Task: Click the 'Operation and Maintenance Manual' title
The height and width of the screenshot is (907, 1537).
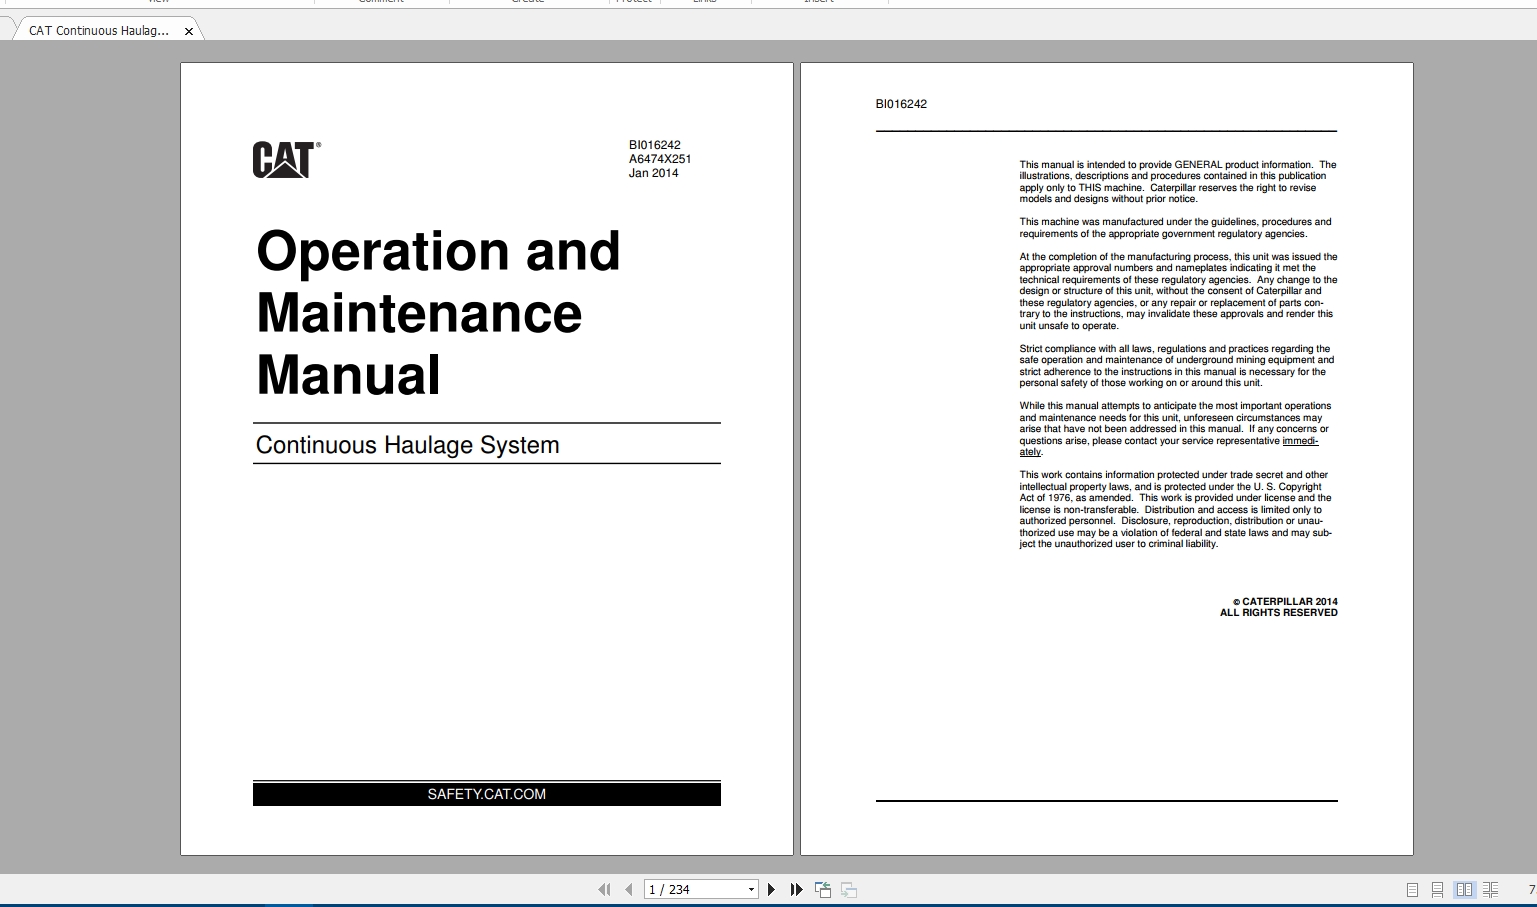Action: coord(438,312)
